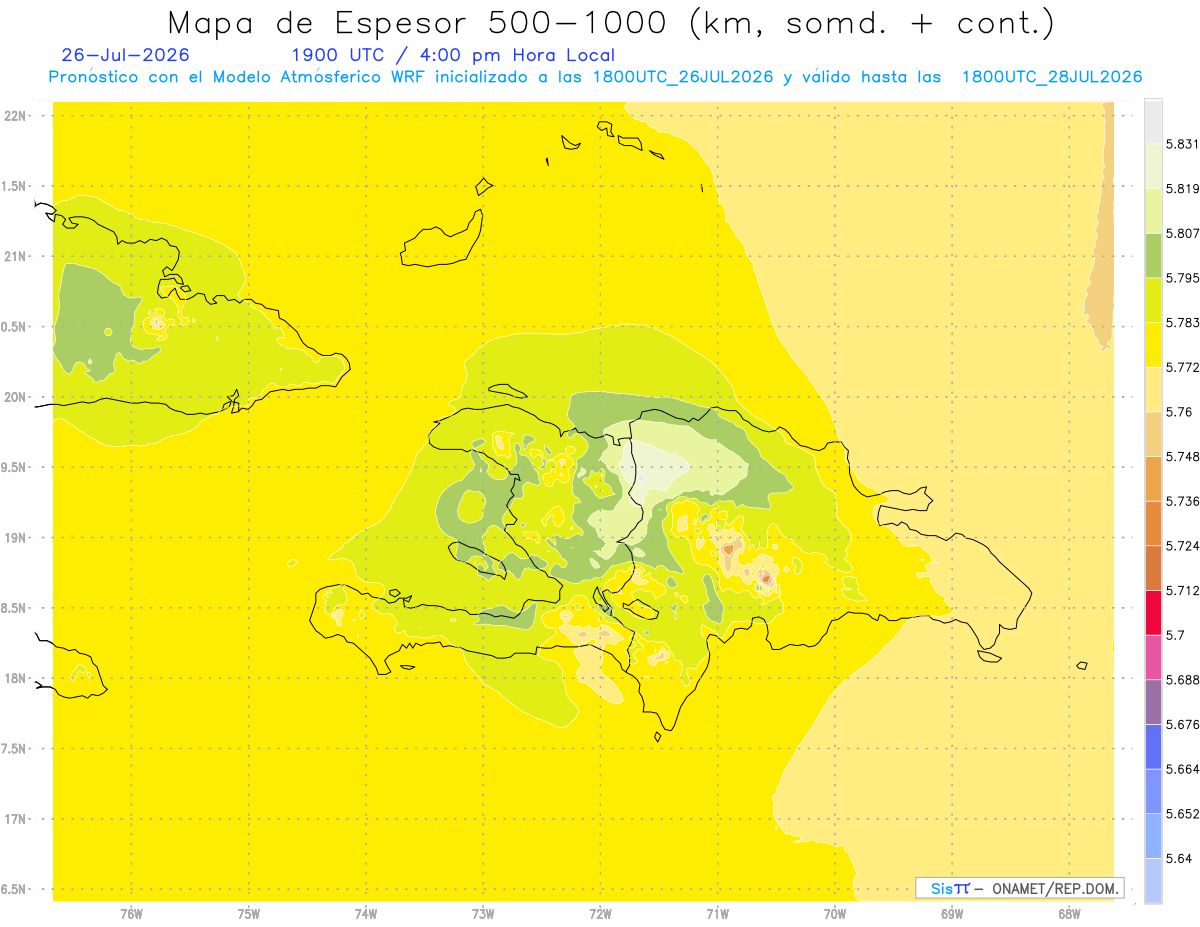Select the date text '26-Jul-2026'
Image resolution: width=1200 pixels, height=927 pixels.
126,55
